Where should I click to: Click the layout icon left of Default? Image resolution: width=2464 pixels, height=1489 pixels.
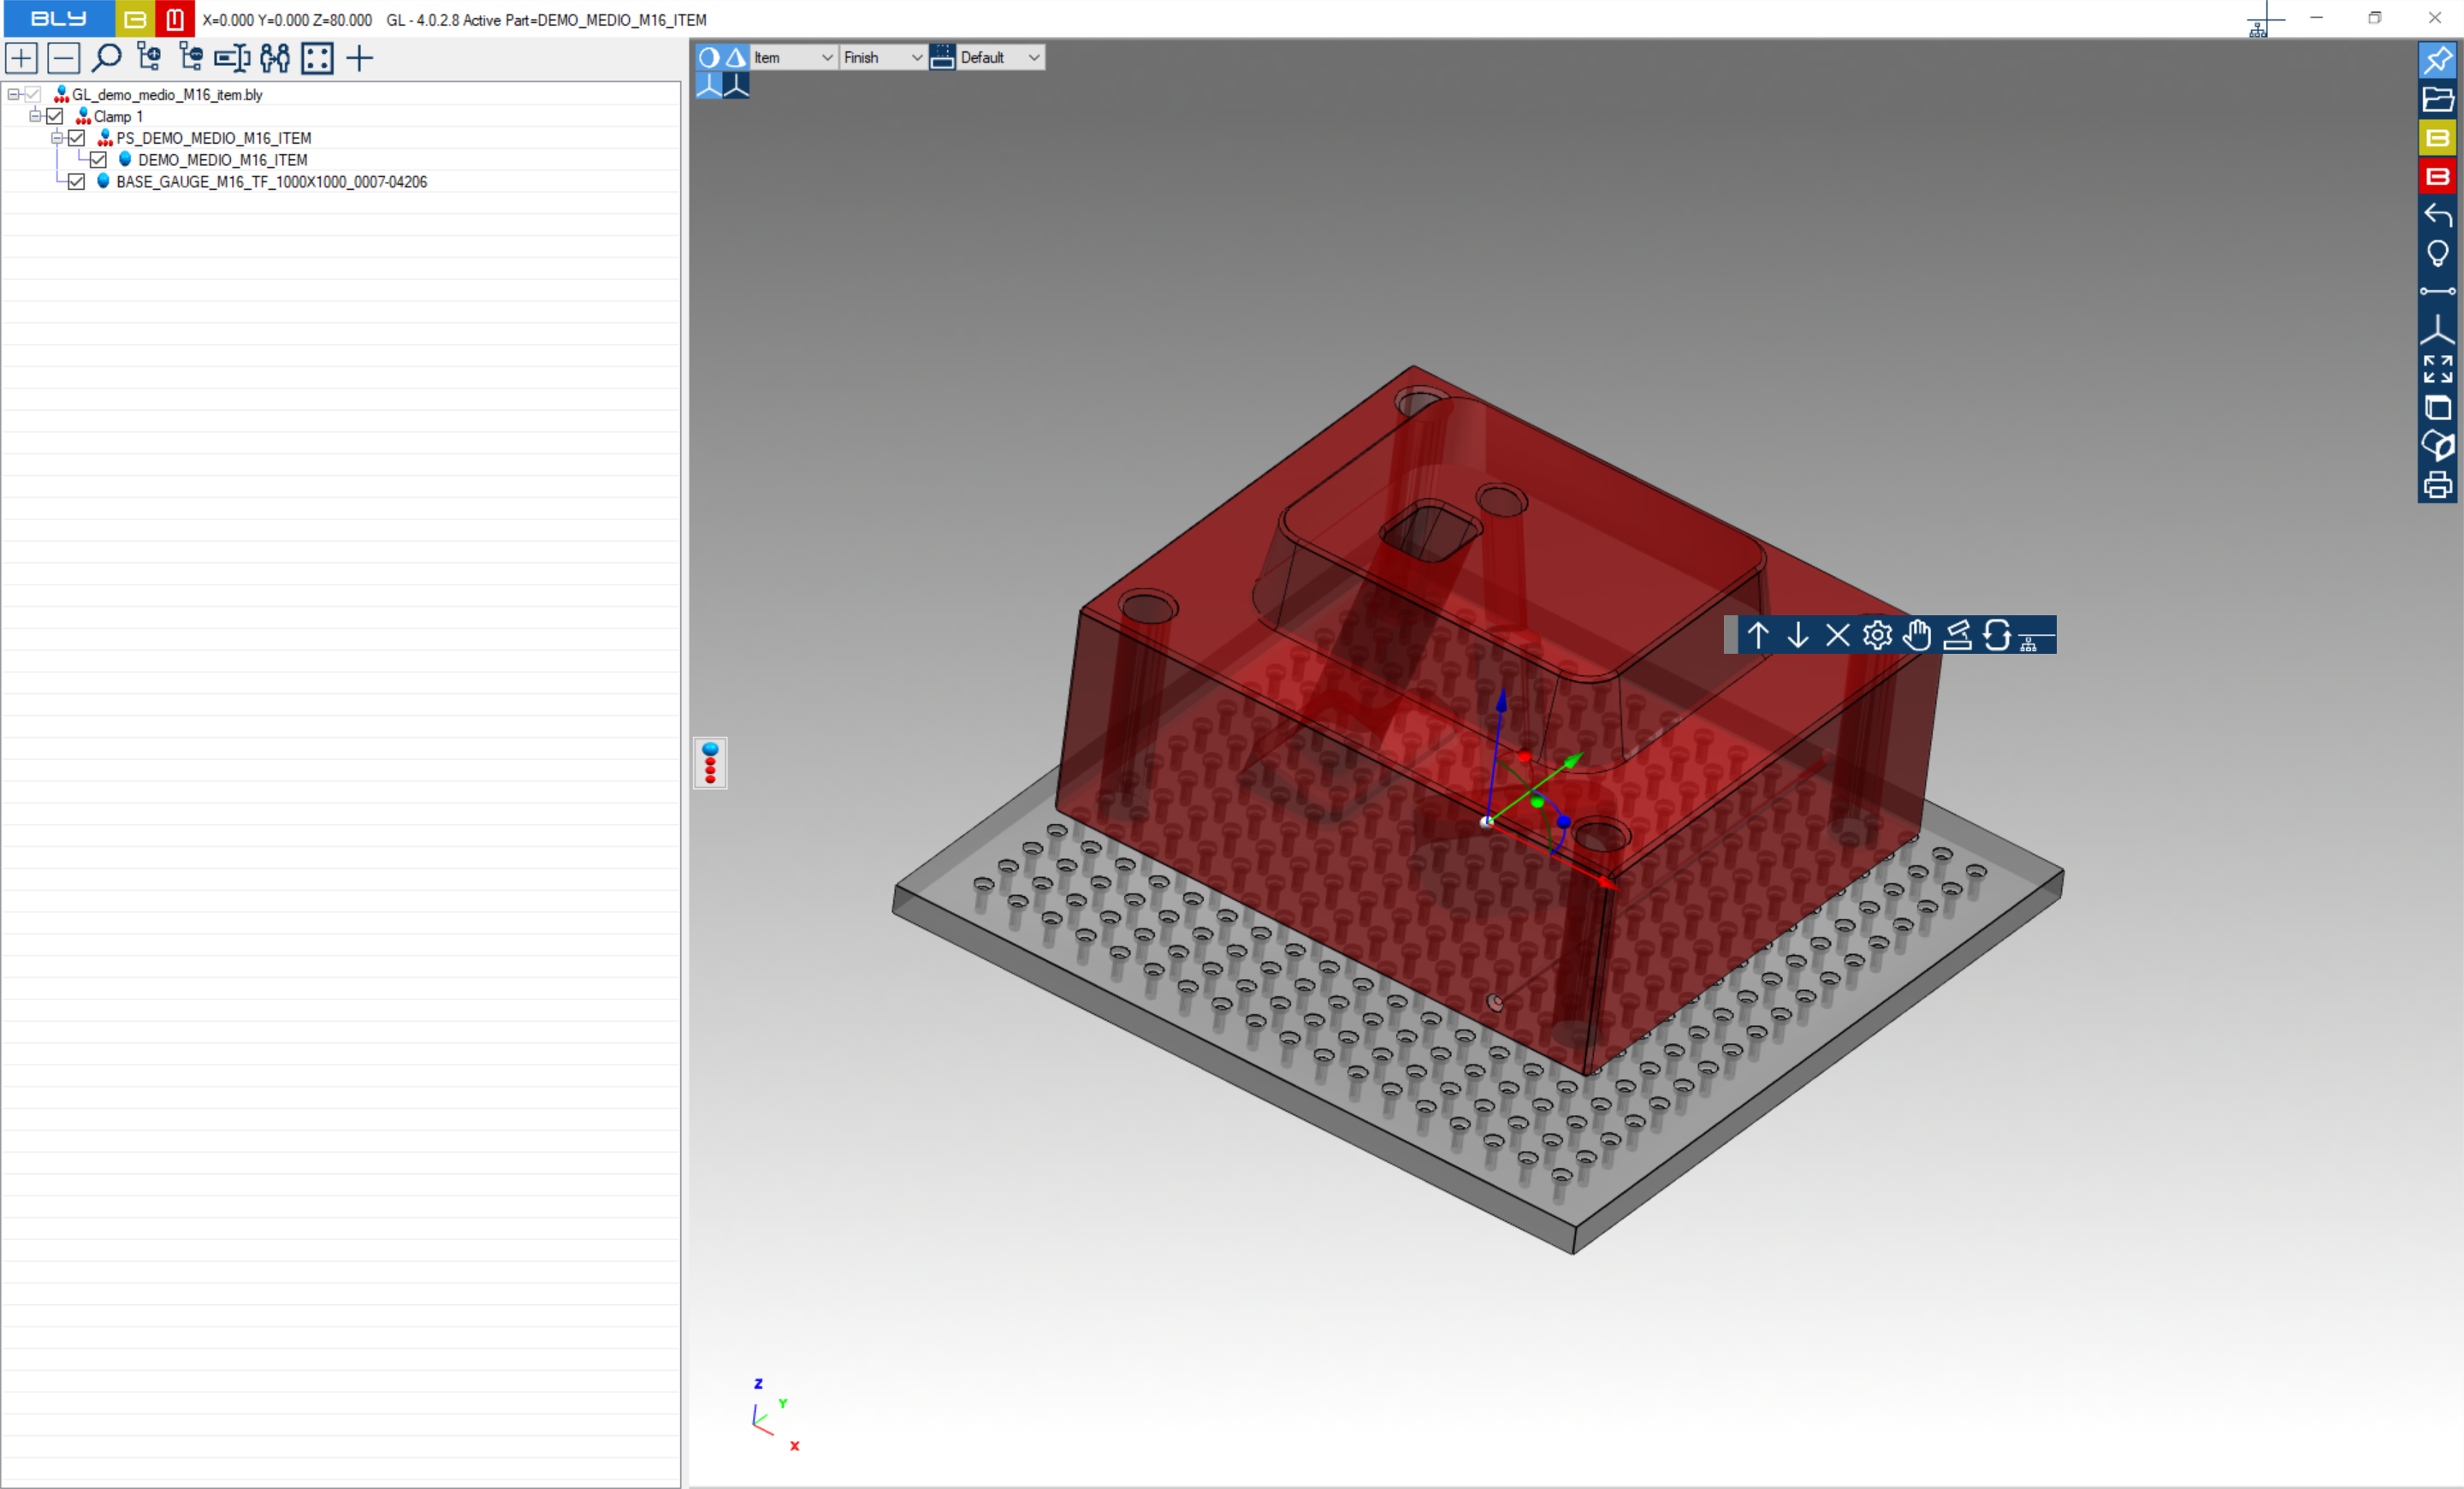(x=942, y=57)
